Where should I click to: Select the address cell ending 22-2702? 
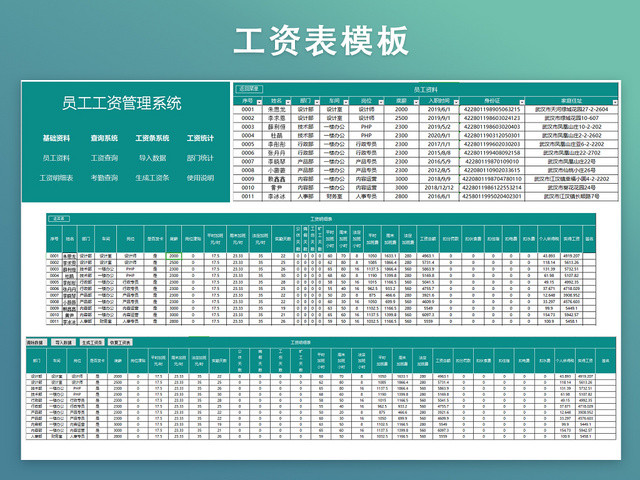571,153
